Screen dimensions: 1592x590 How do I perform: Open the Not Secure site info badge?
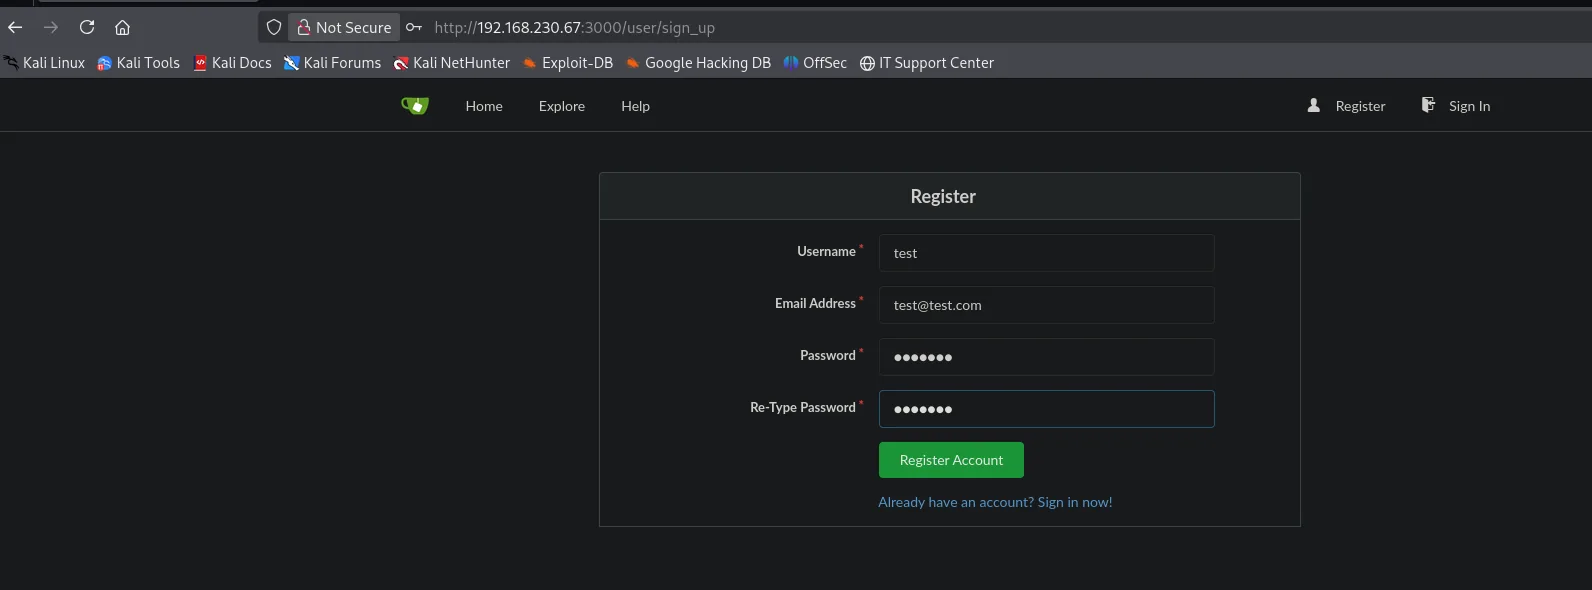click(x=344, y=27)
